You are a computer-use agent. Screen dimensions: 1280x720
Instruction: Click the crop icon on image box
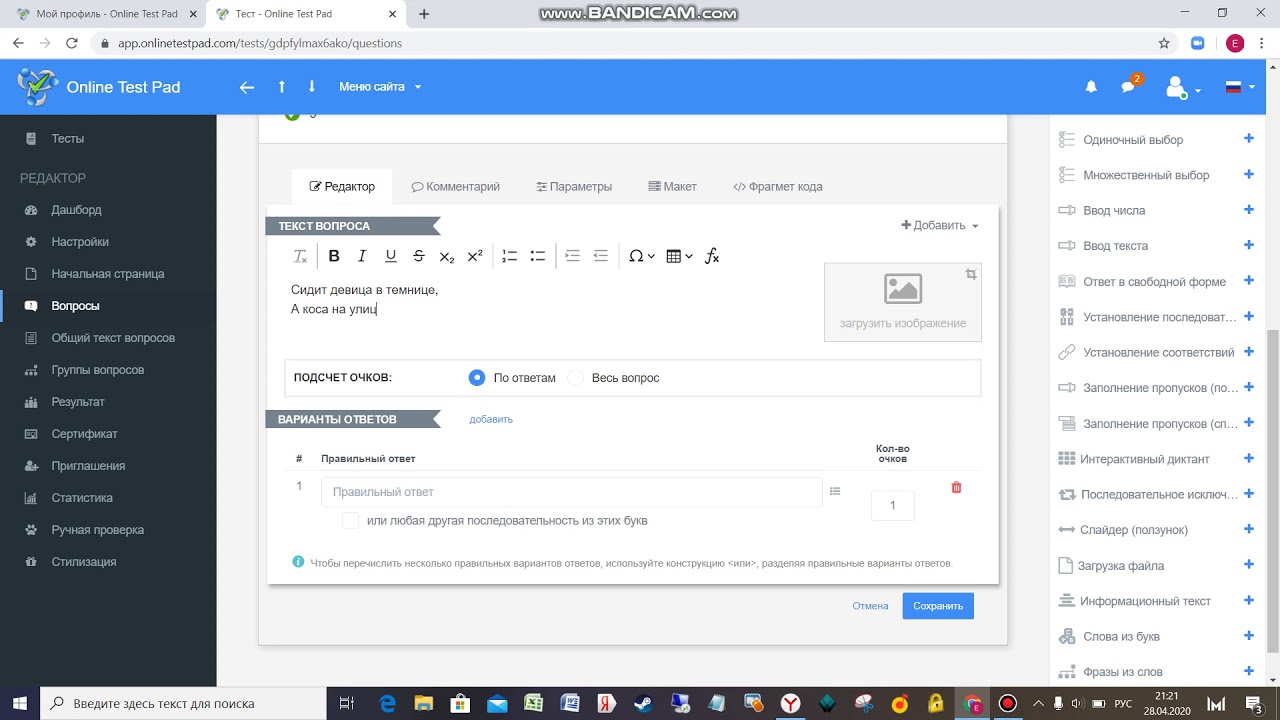coord(970,274)
